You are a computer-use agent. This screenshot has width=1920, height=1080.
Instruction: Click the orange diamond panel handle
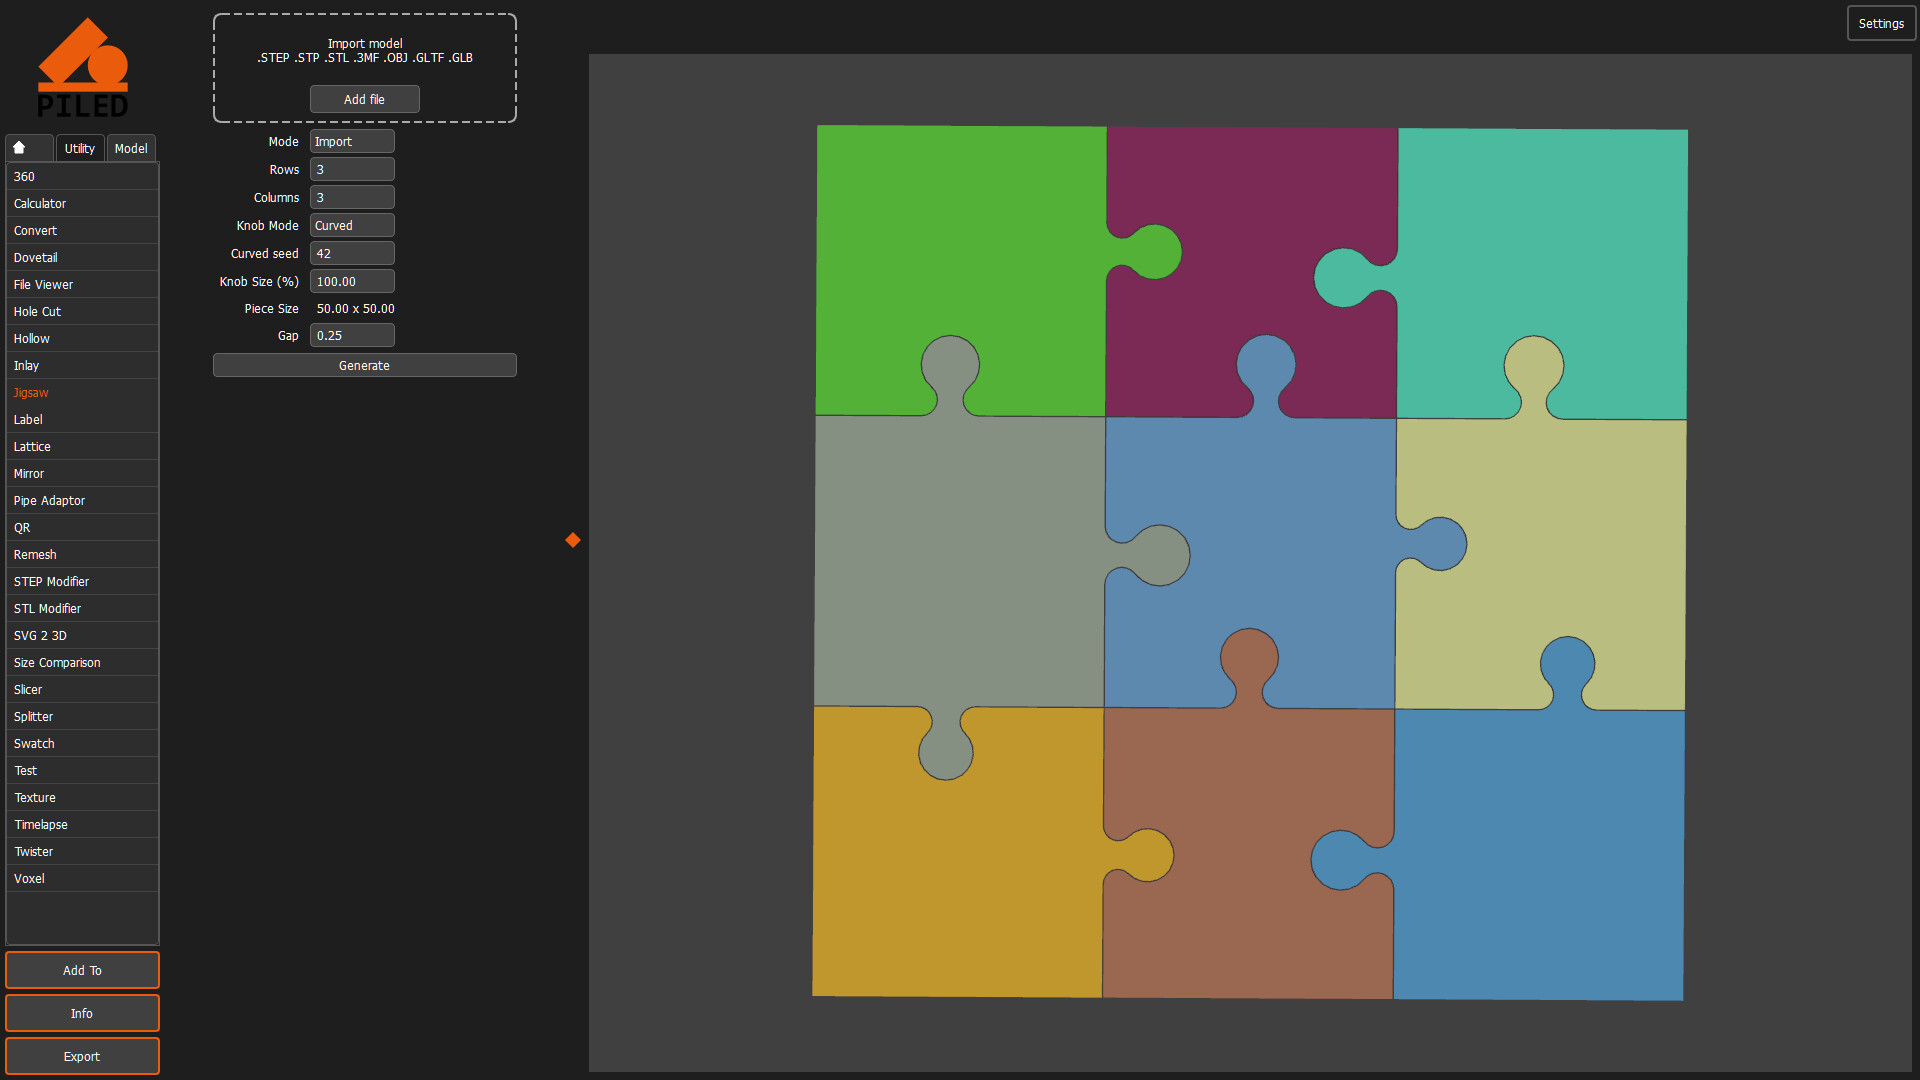click(573, 540)
